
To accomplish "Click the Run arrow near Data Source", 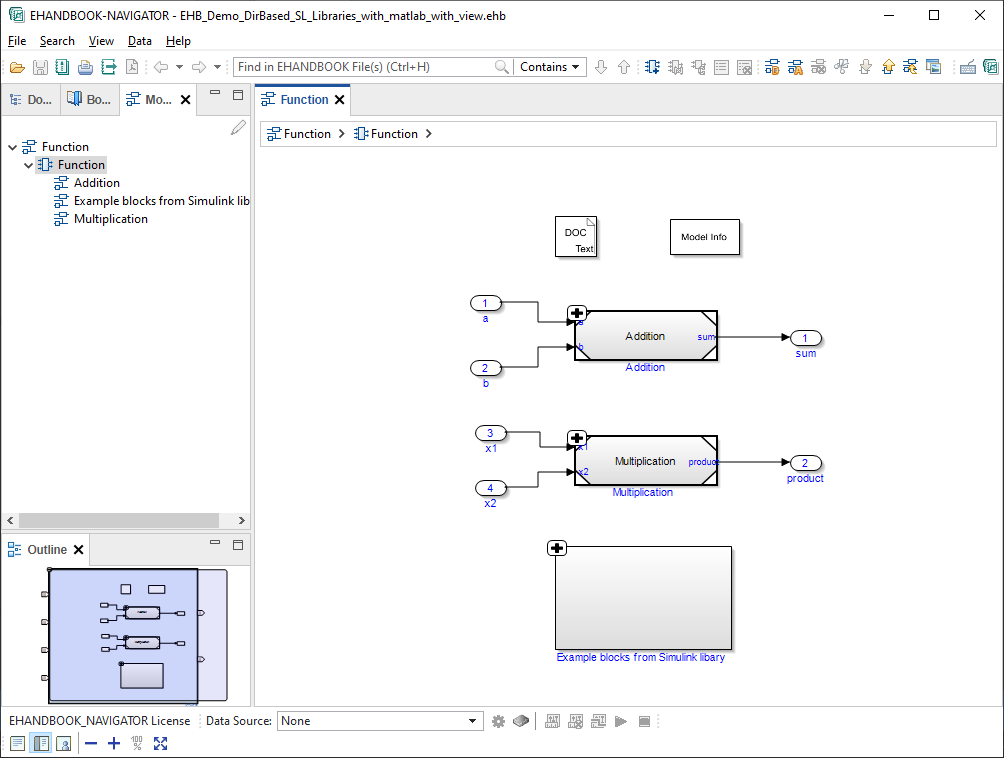I will [620, 721].
